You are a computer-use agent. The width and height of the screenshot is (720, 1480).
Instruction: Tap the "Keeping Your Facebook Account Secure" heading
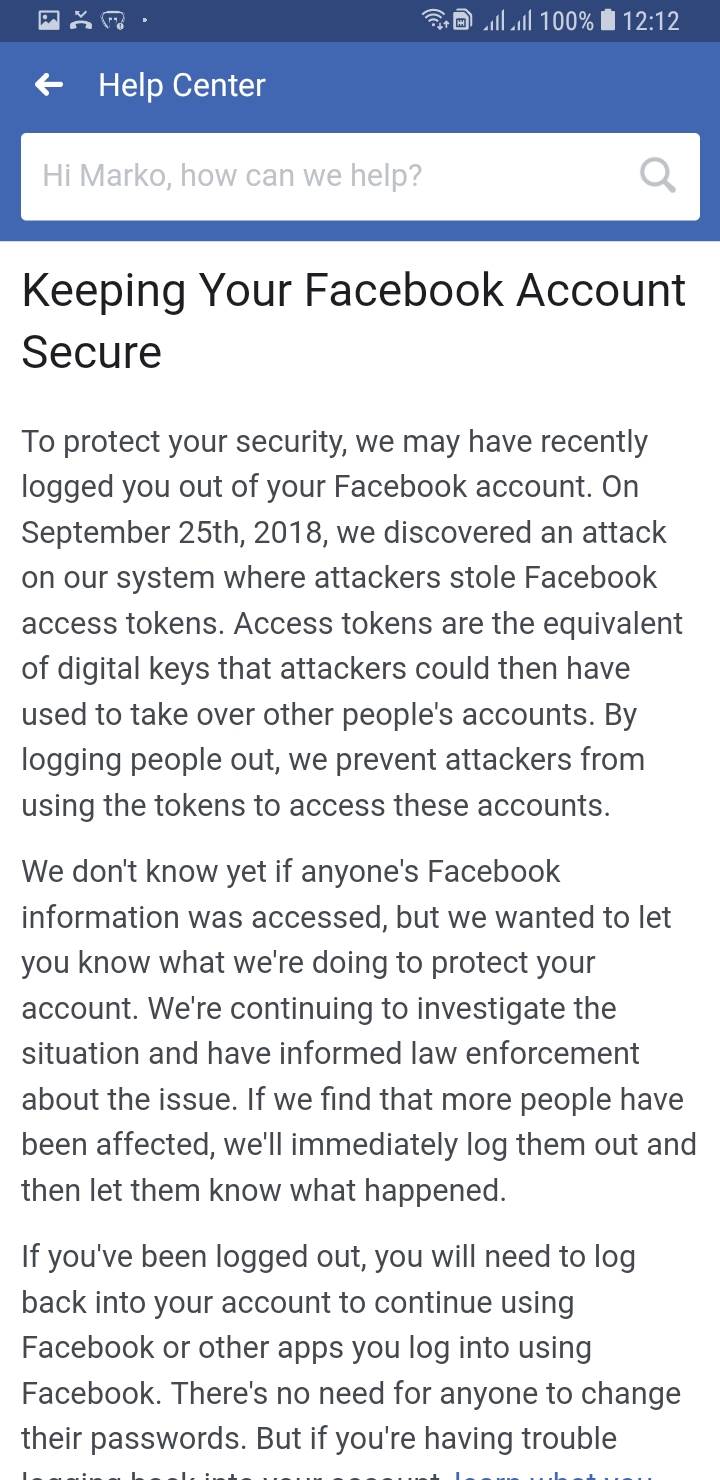353,320
